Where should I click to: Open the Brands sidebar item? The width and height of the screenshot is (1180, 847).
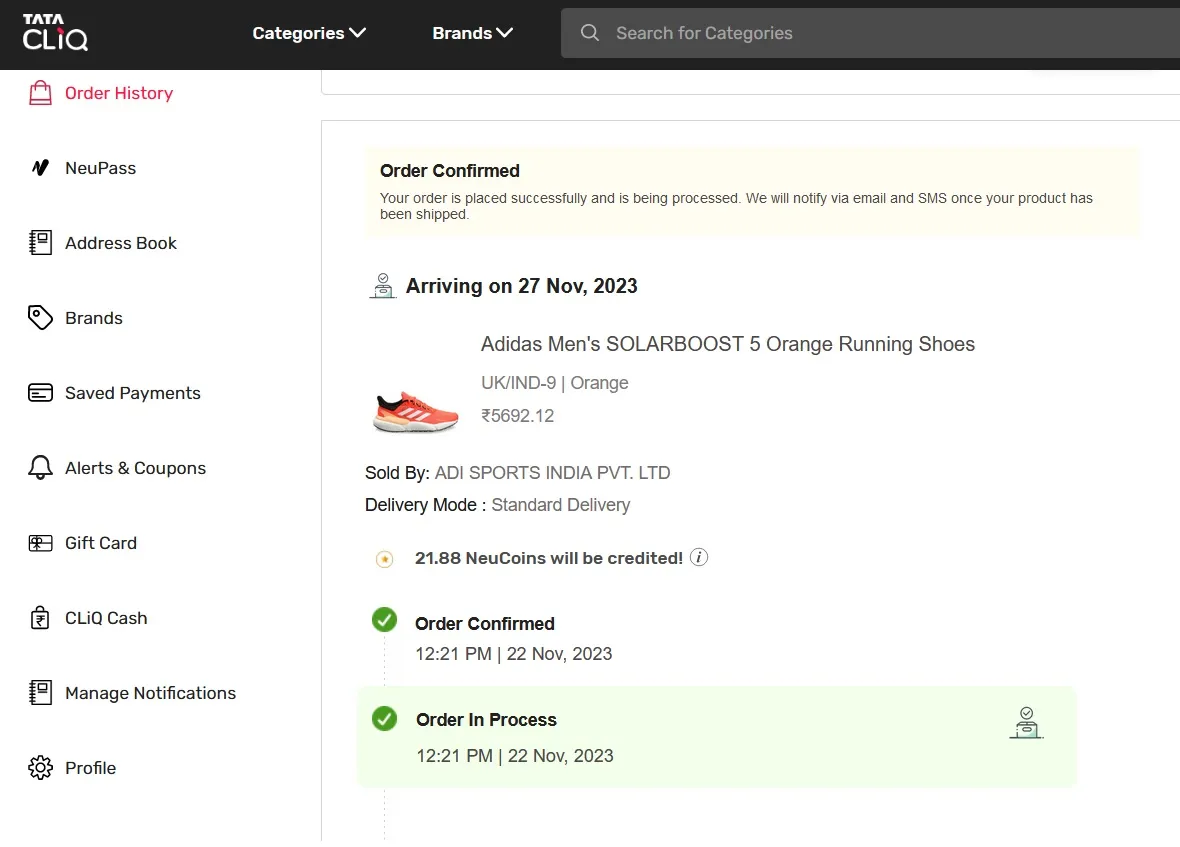pyautogui.click(x=94, y=318)
